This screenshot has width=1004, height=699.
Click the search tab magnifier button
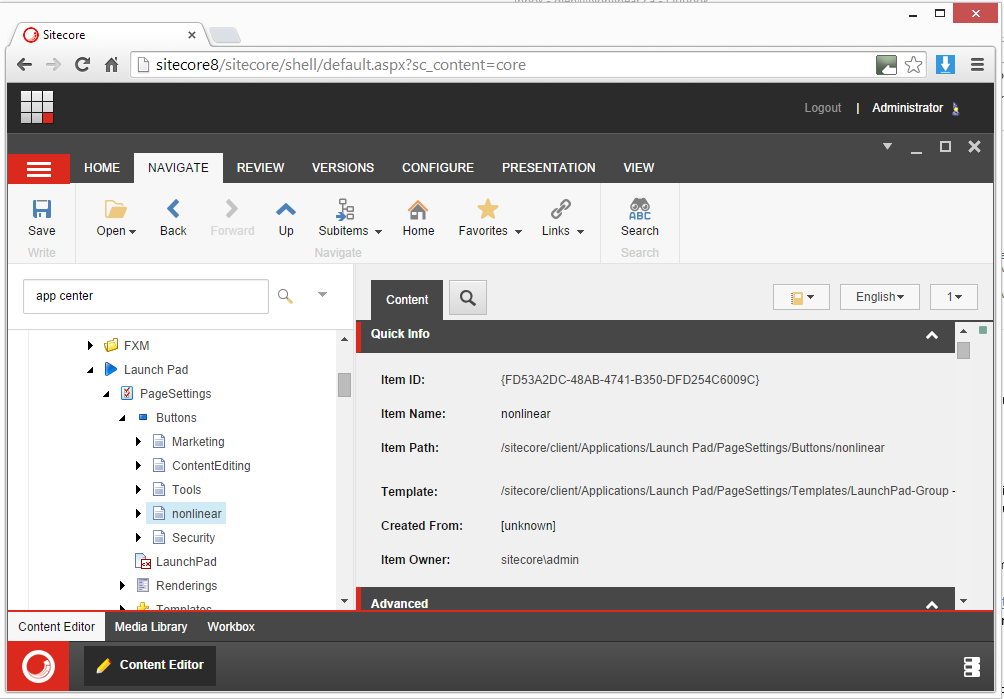468,298
